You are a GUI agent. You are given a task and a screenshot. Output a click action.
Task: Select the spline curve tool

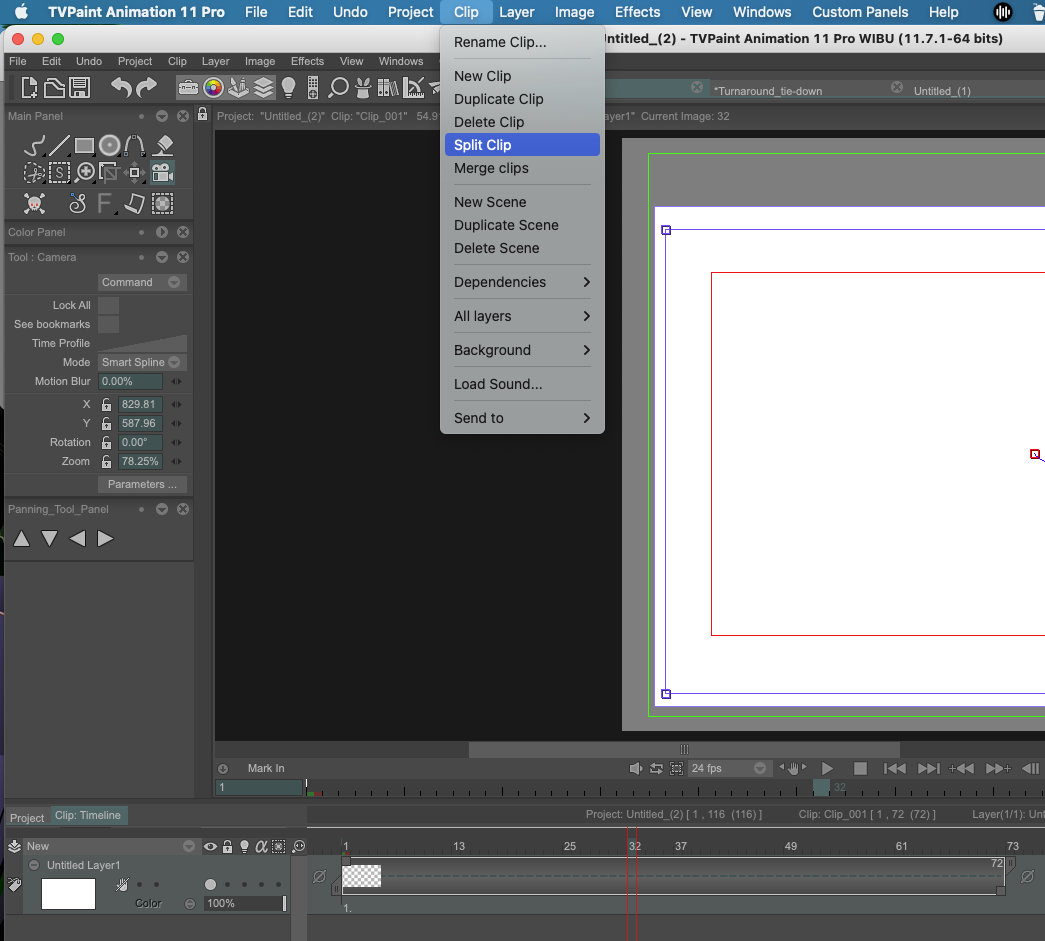pyautogui.click(x=135, y=145)
